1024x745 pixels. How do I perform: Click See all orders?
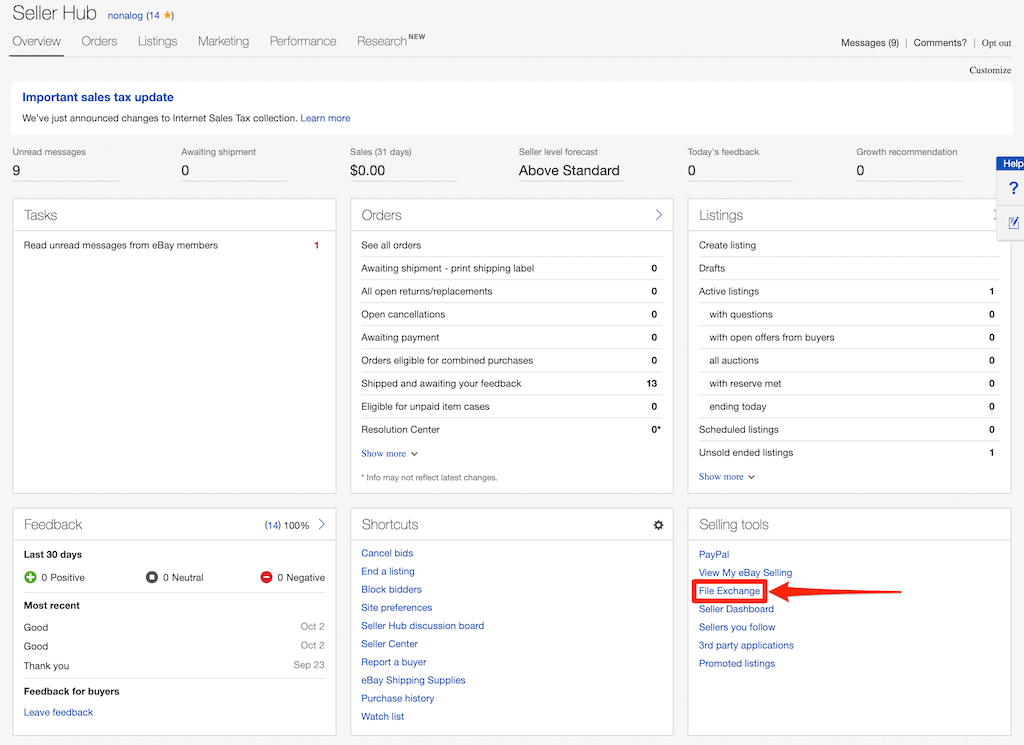[391, 246]
